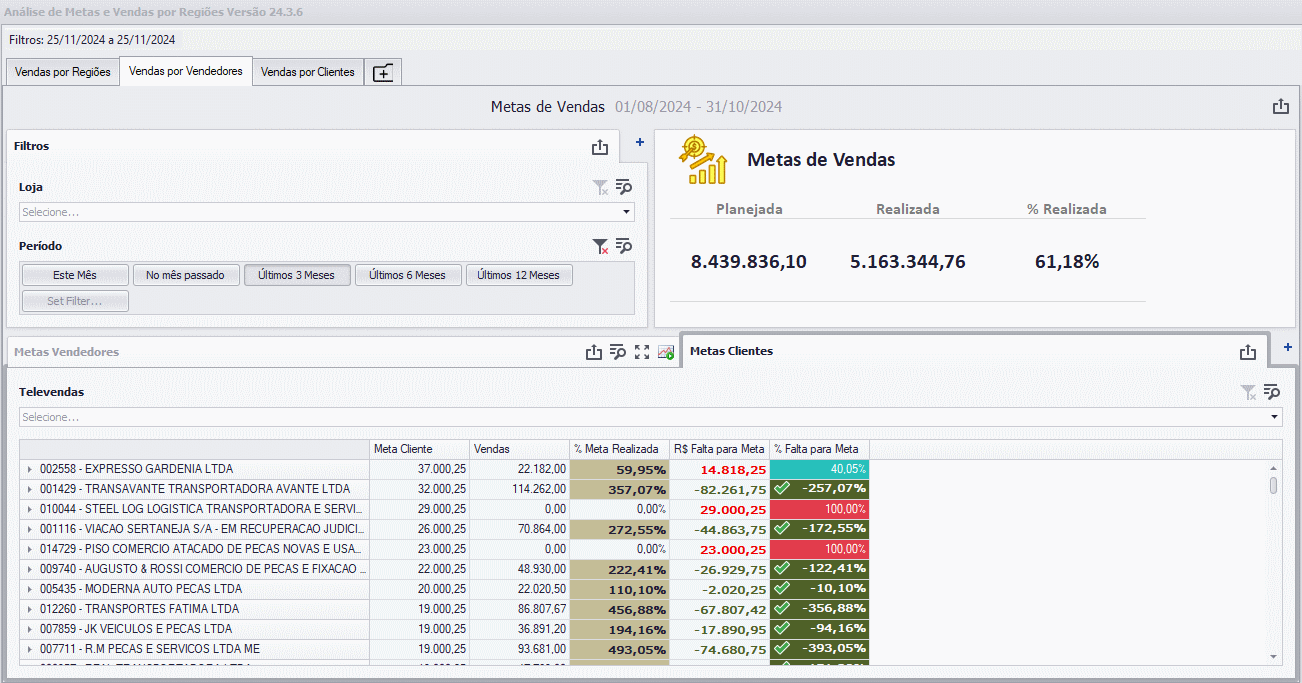Expand row 001429 - TRANSAVANTE TRANSPORTADORA
This screenshot has width=1302, height=683.
(30, 489)
